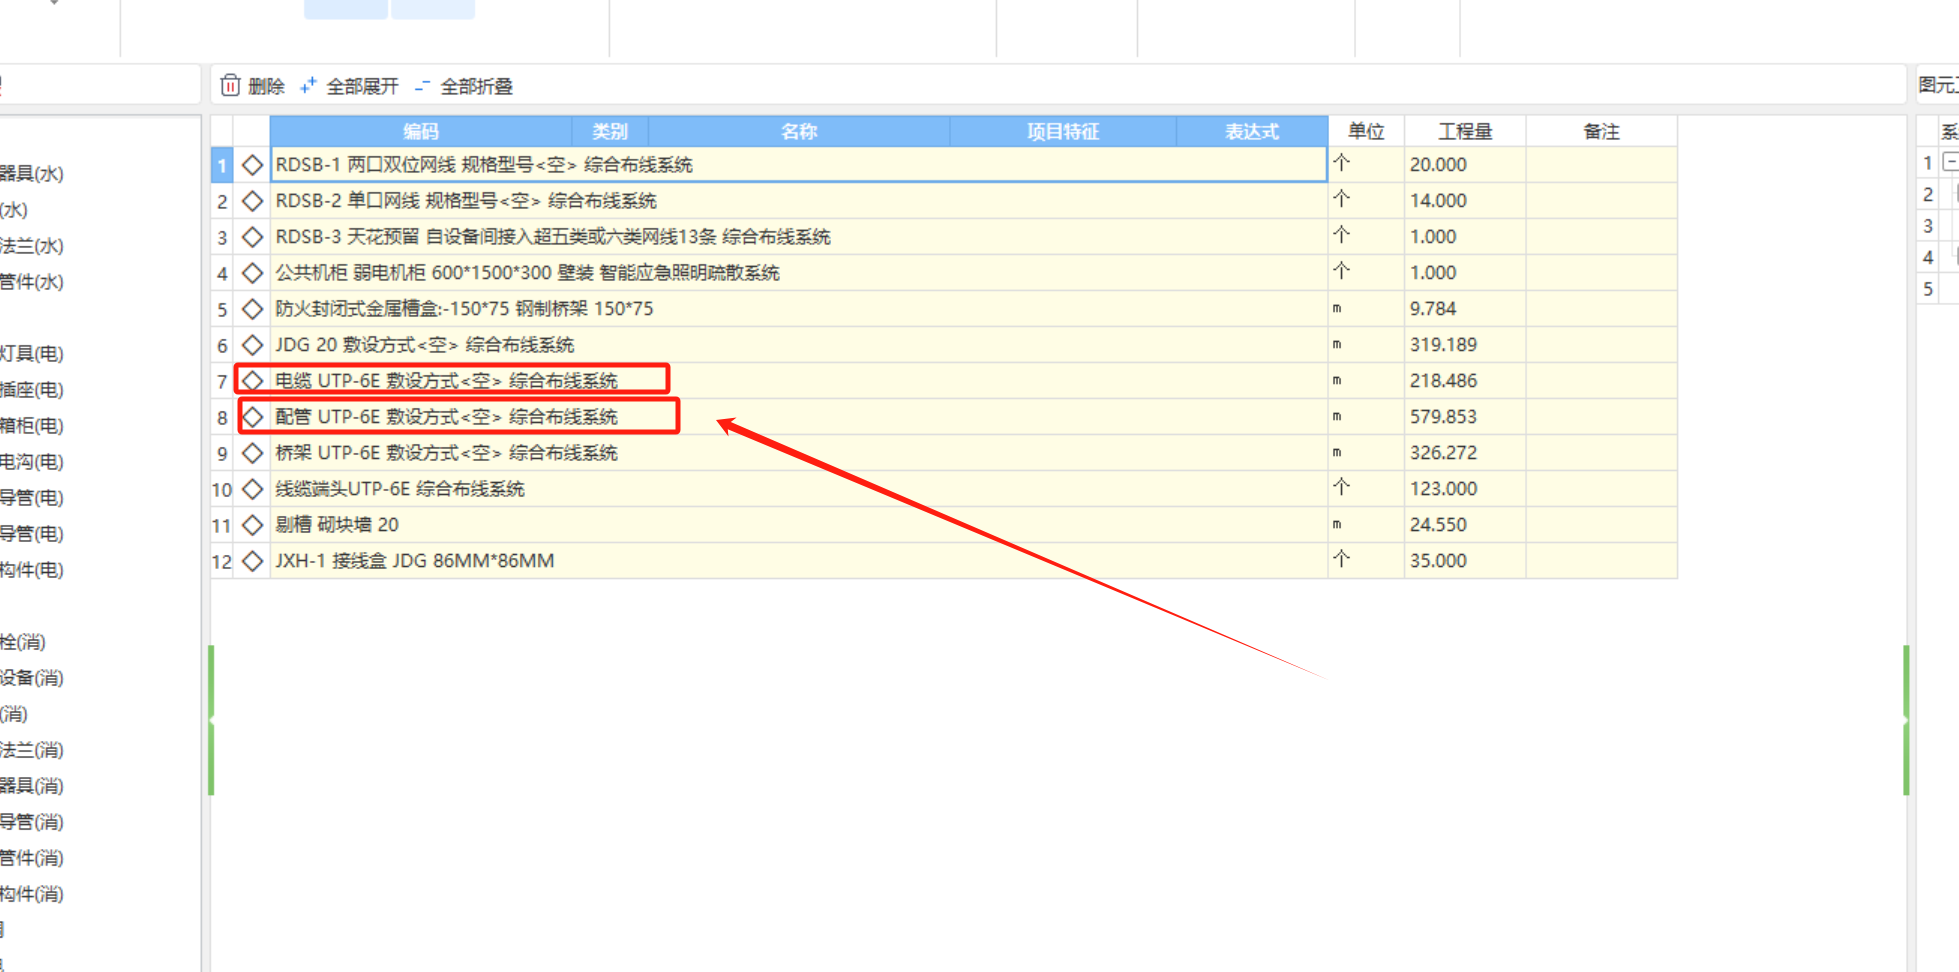This screenshot has width=1959, height=972.
Task: Click quantity cell 319.189
Action: click(1465, 345)
